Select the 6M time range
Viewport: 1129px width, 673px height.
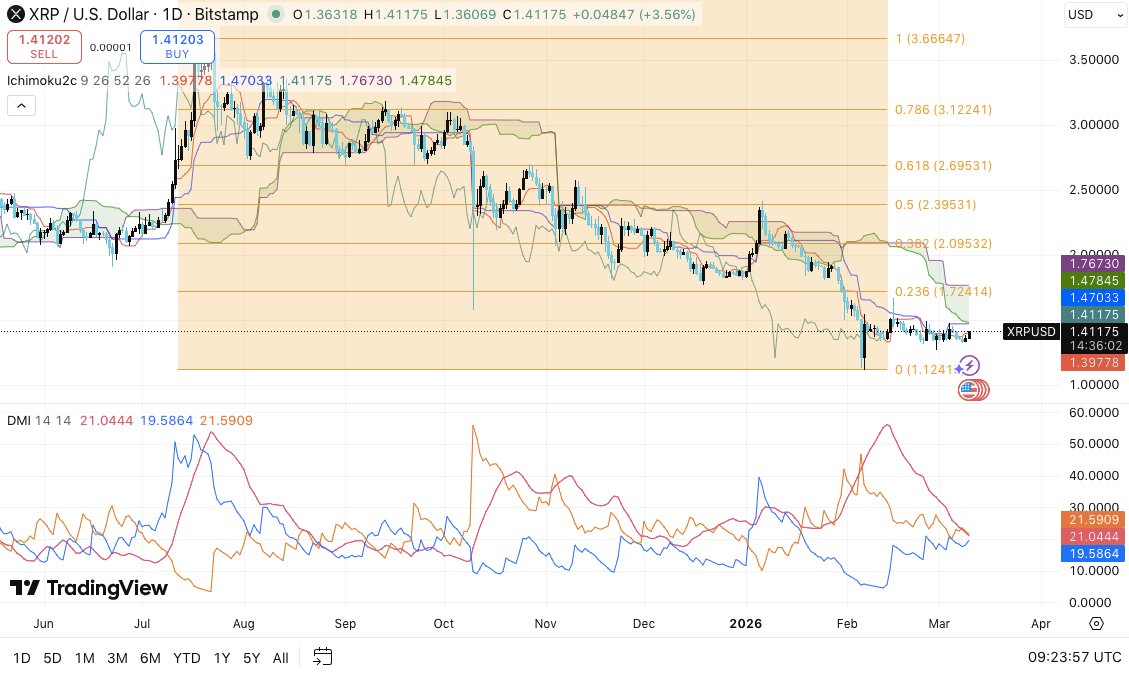150,658
